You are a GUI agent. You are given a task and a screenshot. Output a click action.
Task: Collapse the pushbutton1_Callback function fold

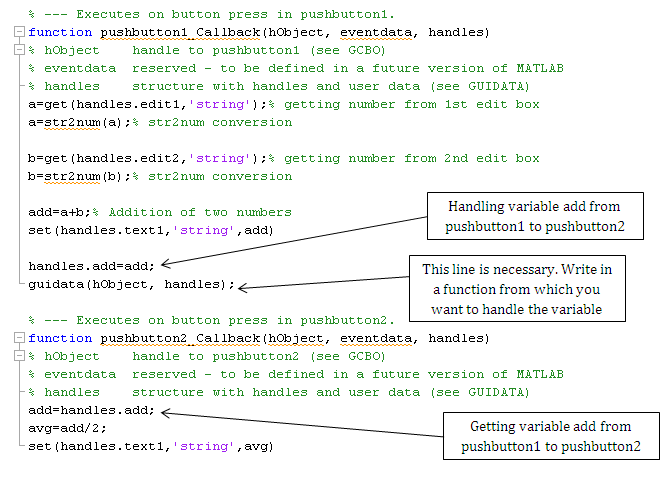coord(19,32)
